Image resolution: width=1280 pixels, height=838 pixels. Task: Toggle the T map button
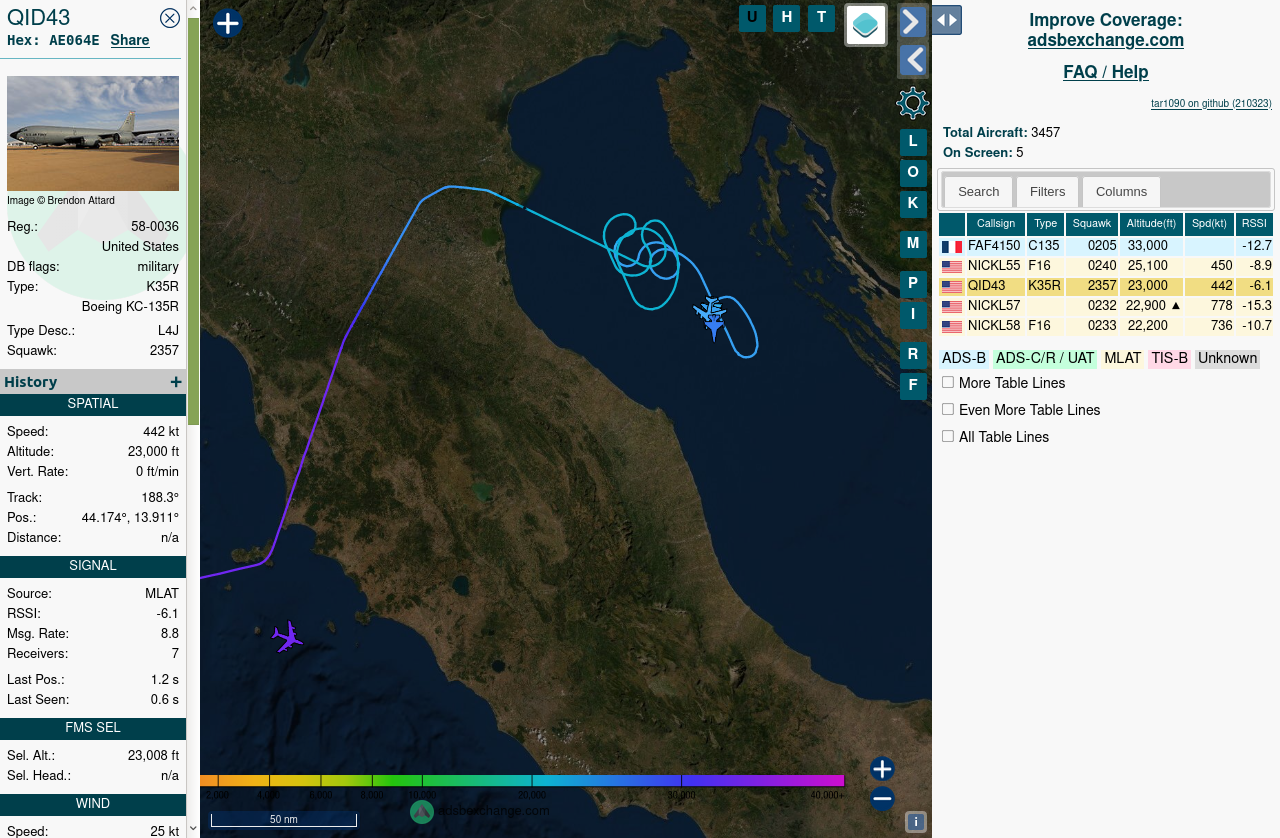click(x=821, y=17)
